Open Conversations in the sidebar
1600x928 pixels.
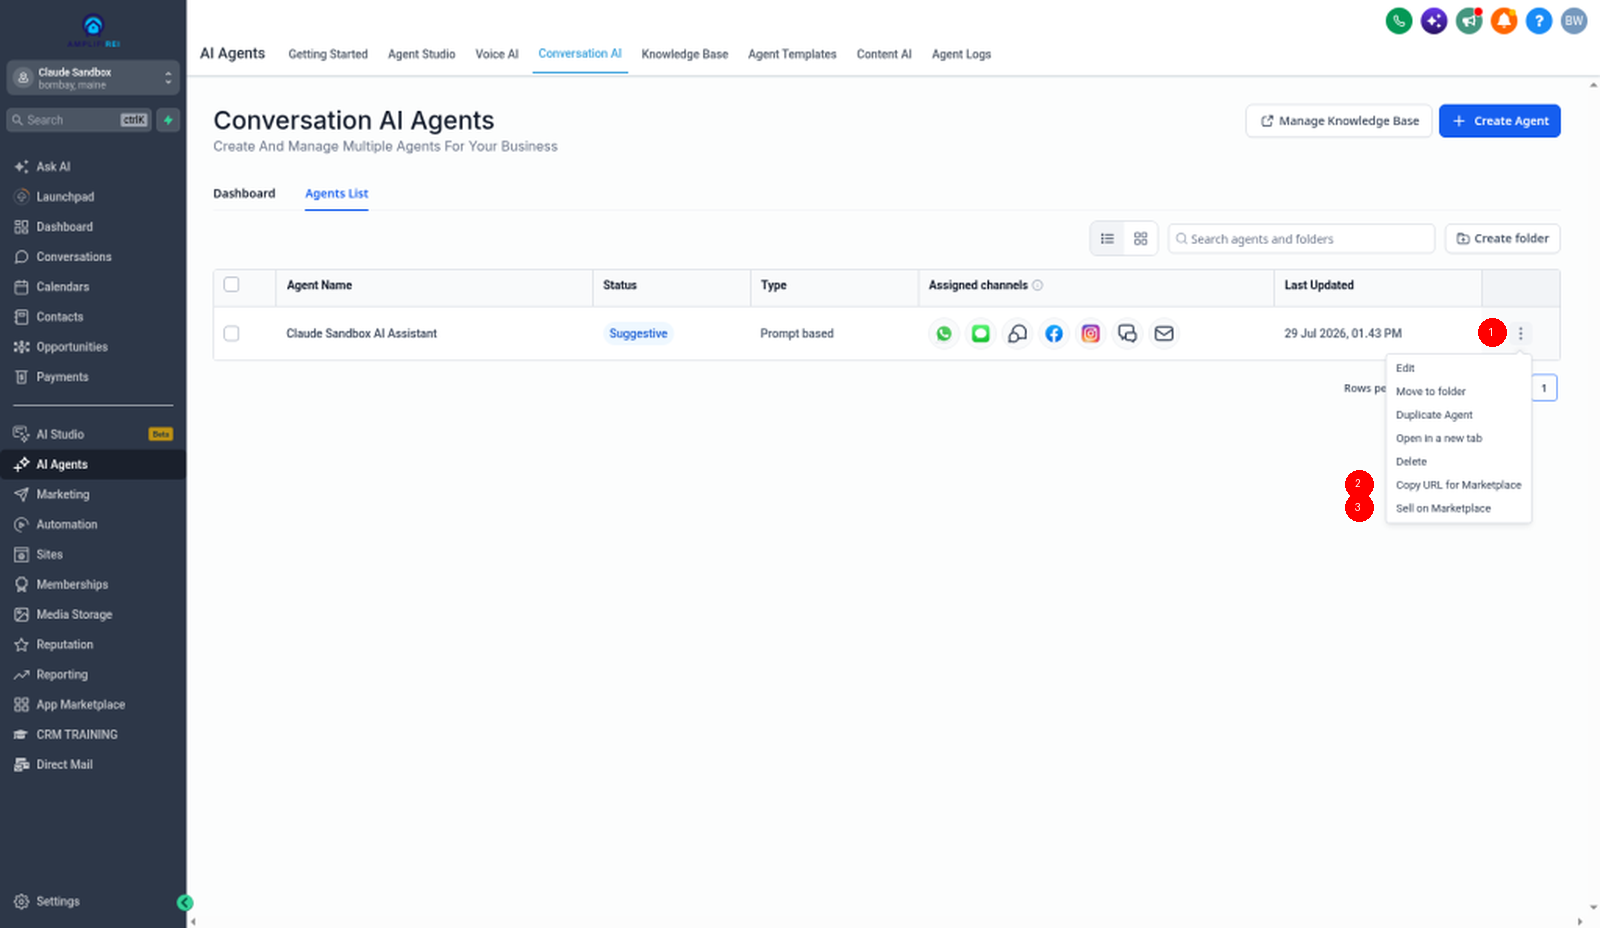click(x=74, y=257)
